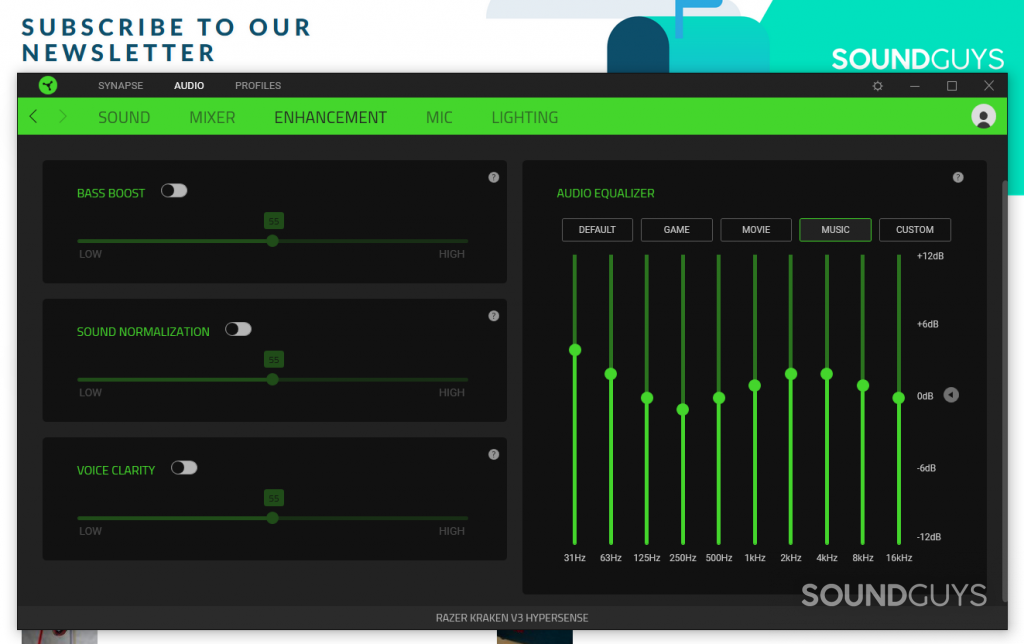
Task: Click the Voice Clarity label
Action: point(116,470)
